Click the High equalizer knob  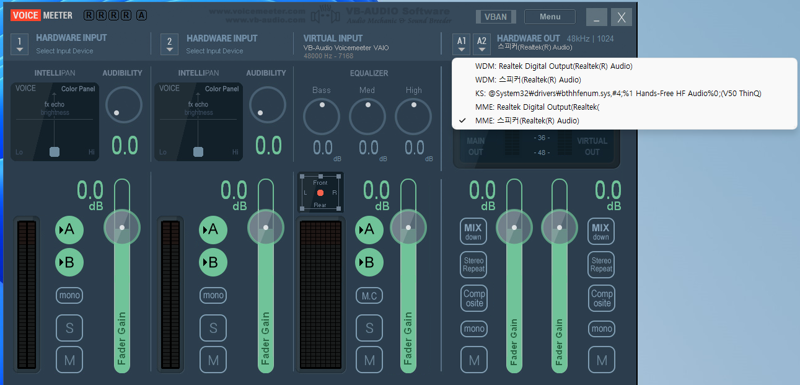(x=413, y=116)
